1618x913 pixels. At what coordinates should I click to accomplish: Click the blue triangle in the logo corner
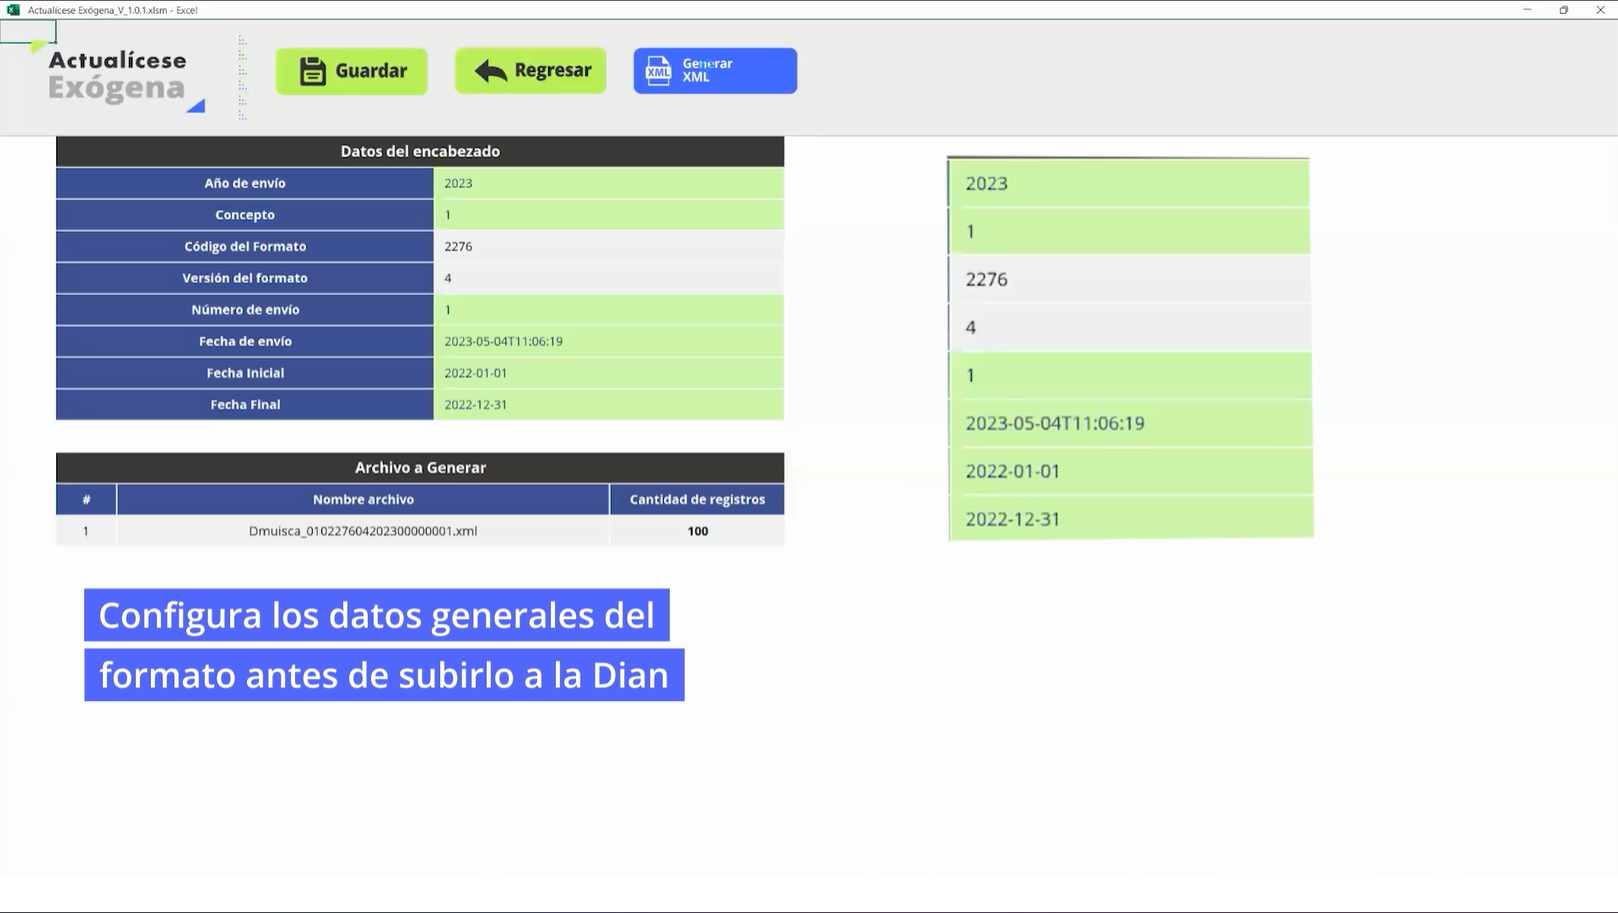pos(196,106)
